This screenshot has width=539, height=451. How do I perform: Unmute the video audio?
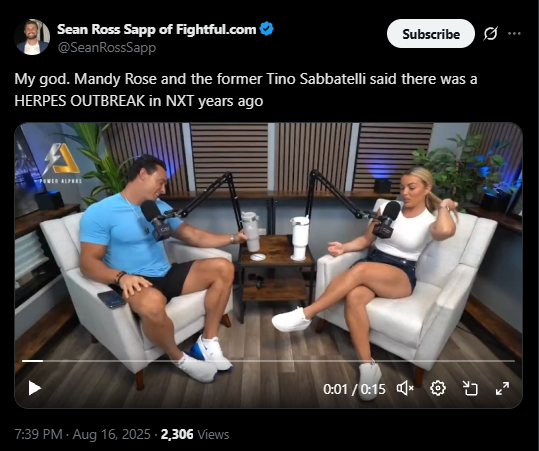point(405,389)
